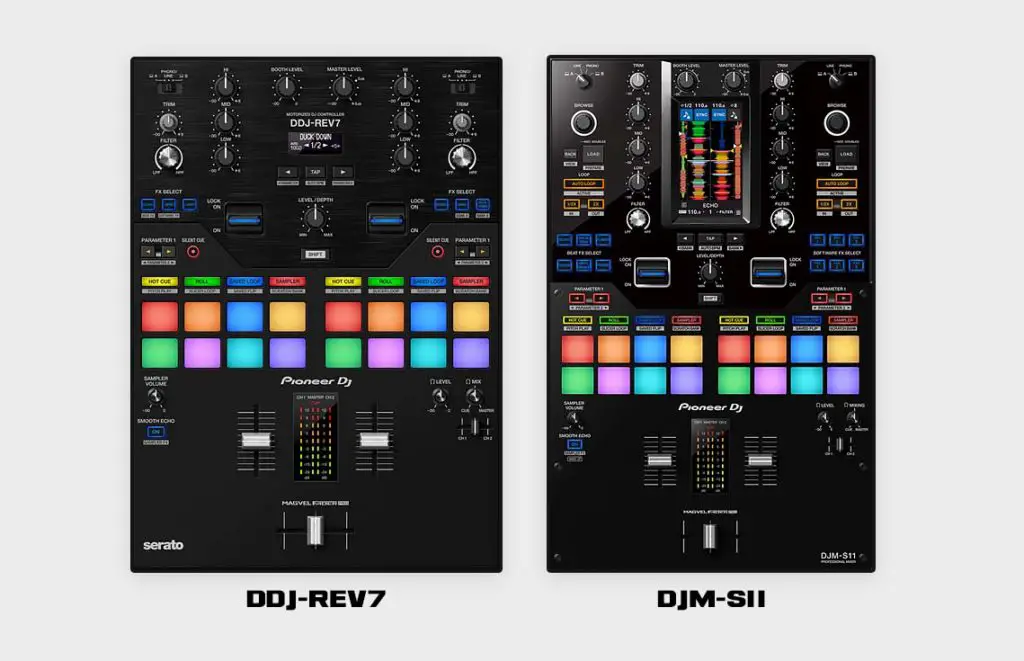Image resolution: width=1024 pixels, height=661 pixels.
Task: Click the LEVEL/DEPTH knob on DJM-S11
Action: [x=710, y=272]
